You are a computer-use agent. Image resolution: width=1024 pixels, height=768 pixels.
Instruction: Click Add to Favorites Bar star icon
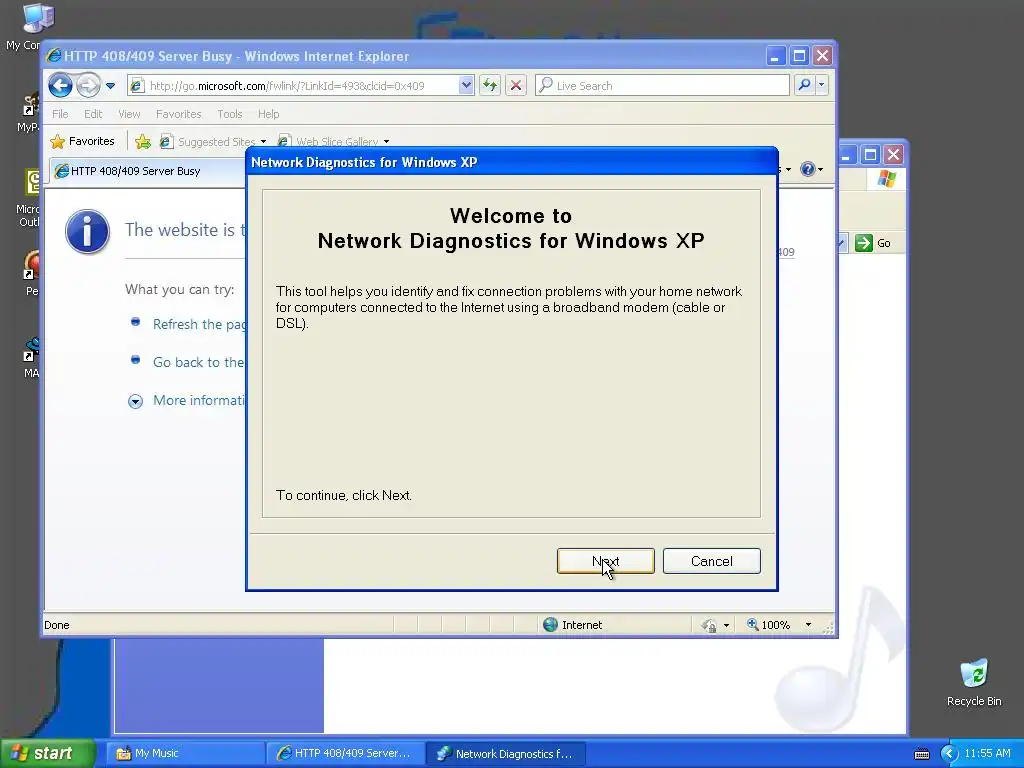(x=142, y=141)
